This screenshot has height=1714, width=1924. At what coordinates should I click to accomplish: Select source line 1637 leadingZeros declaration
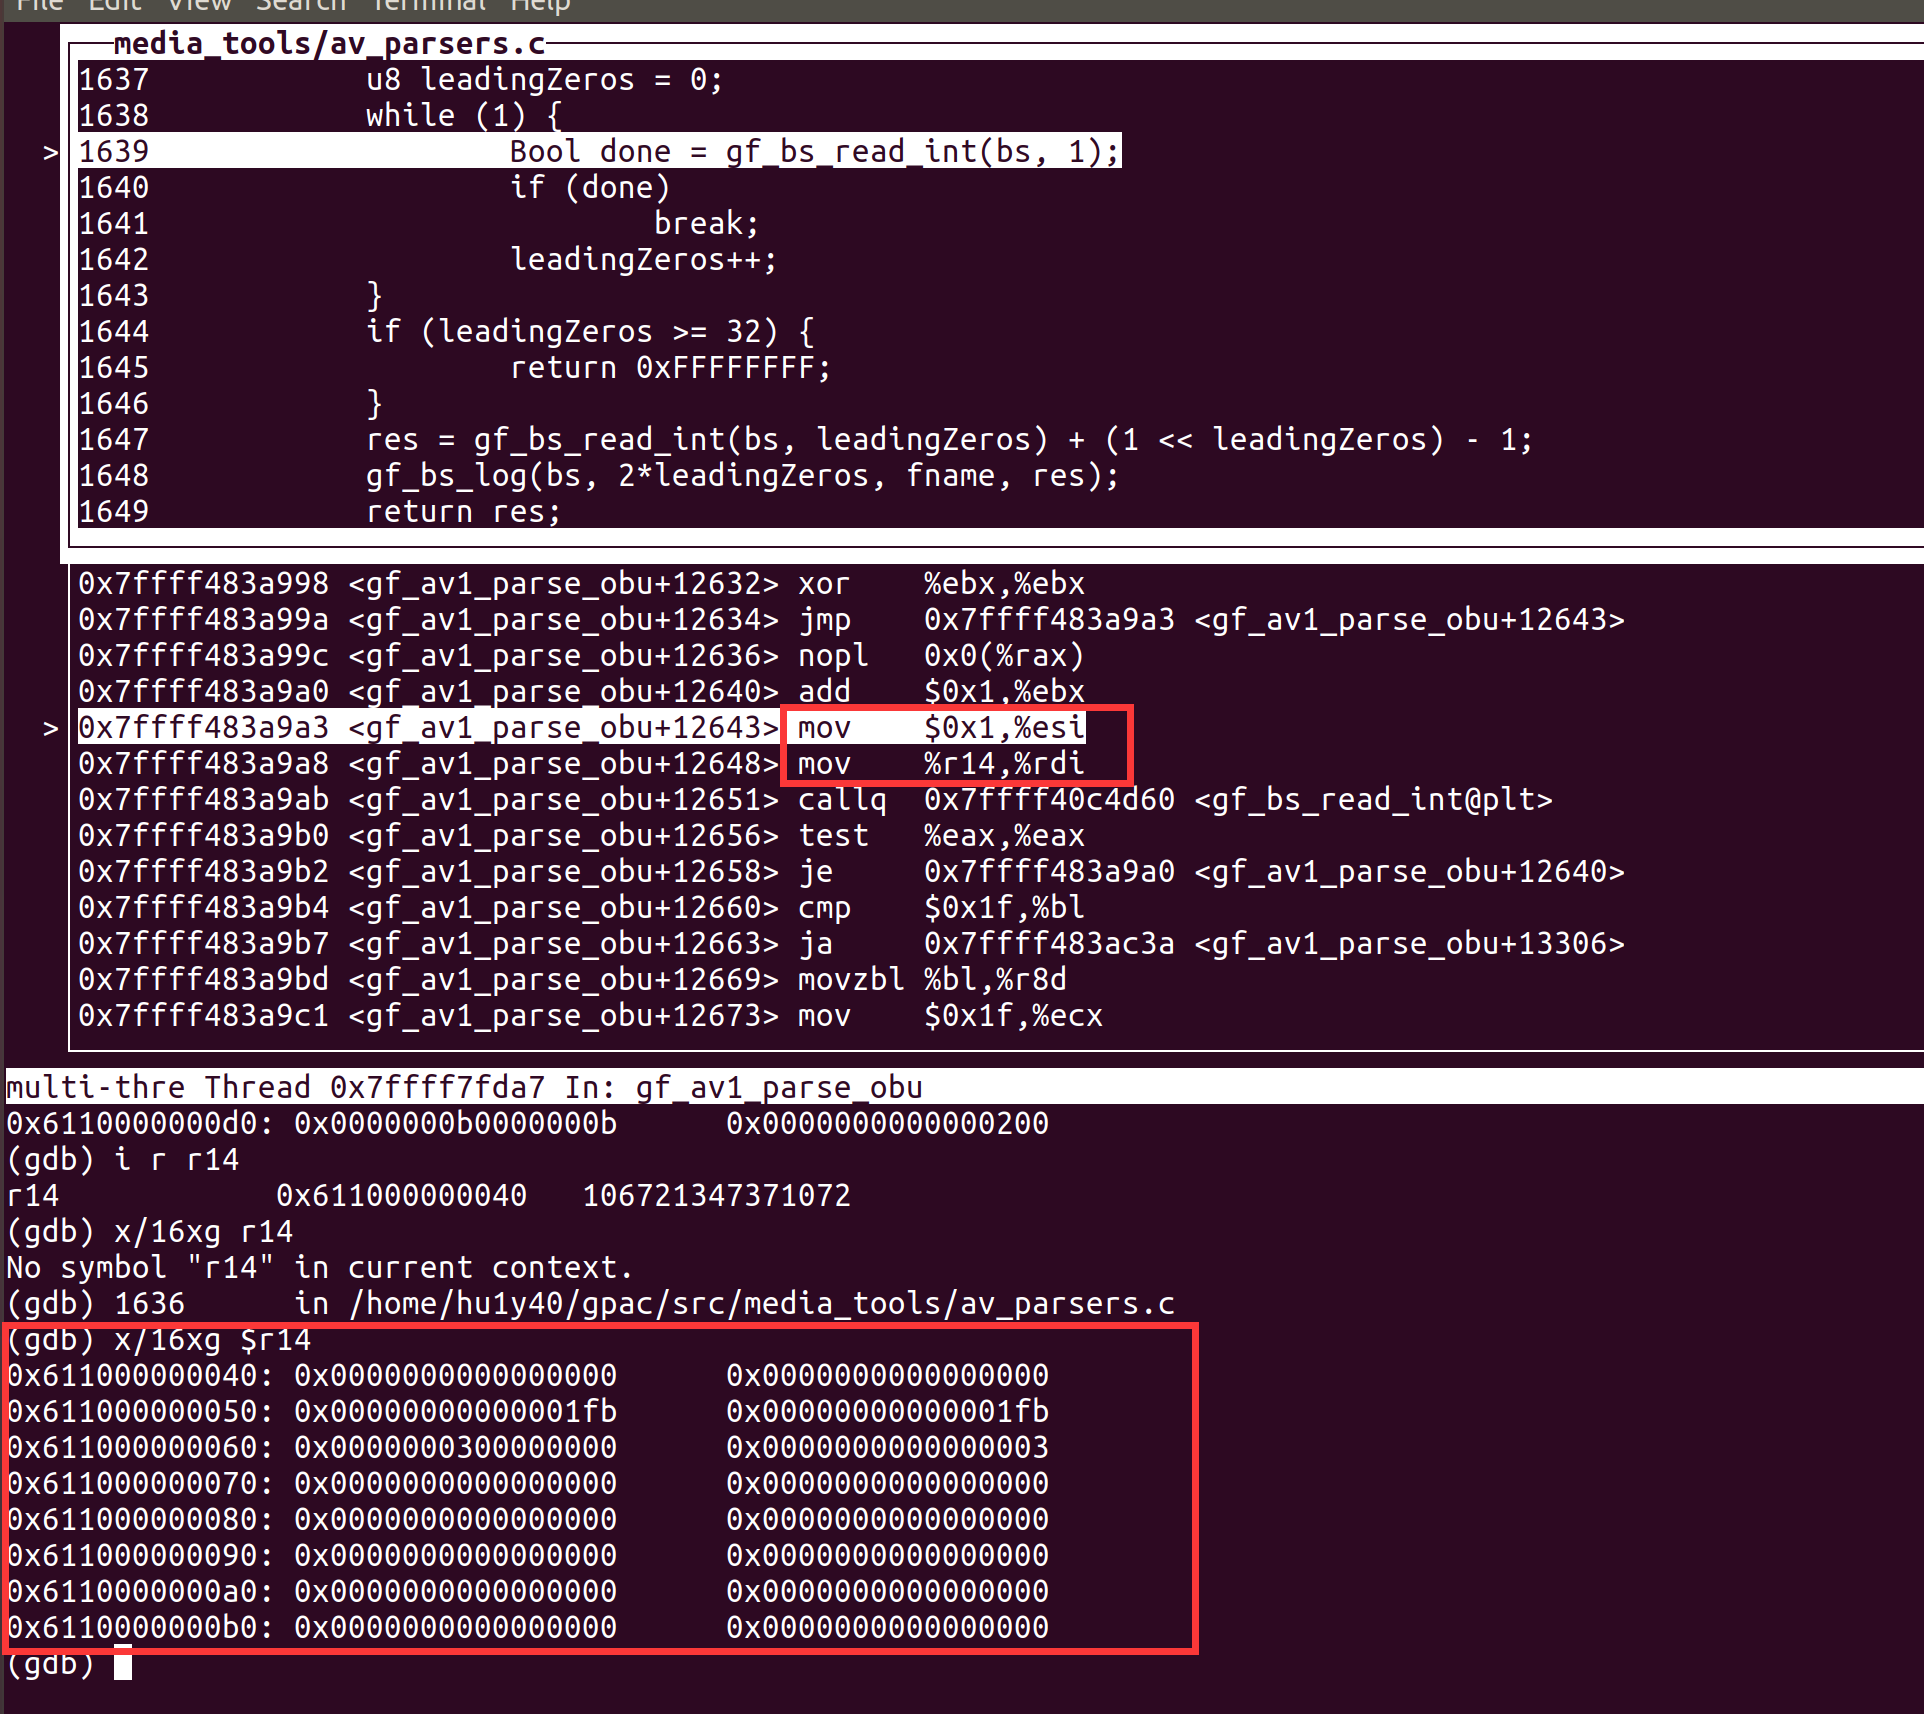tap(400, 79)
